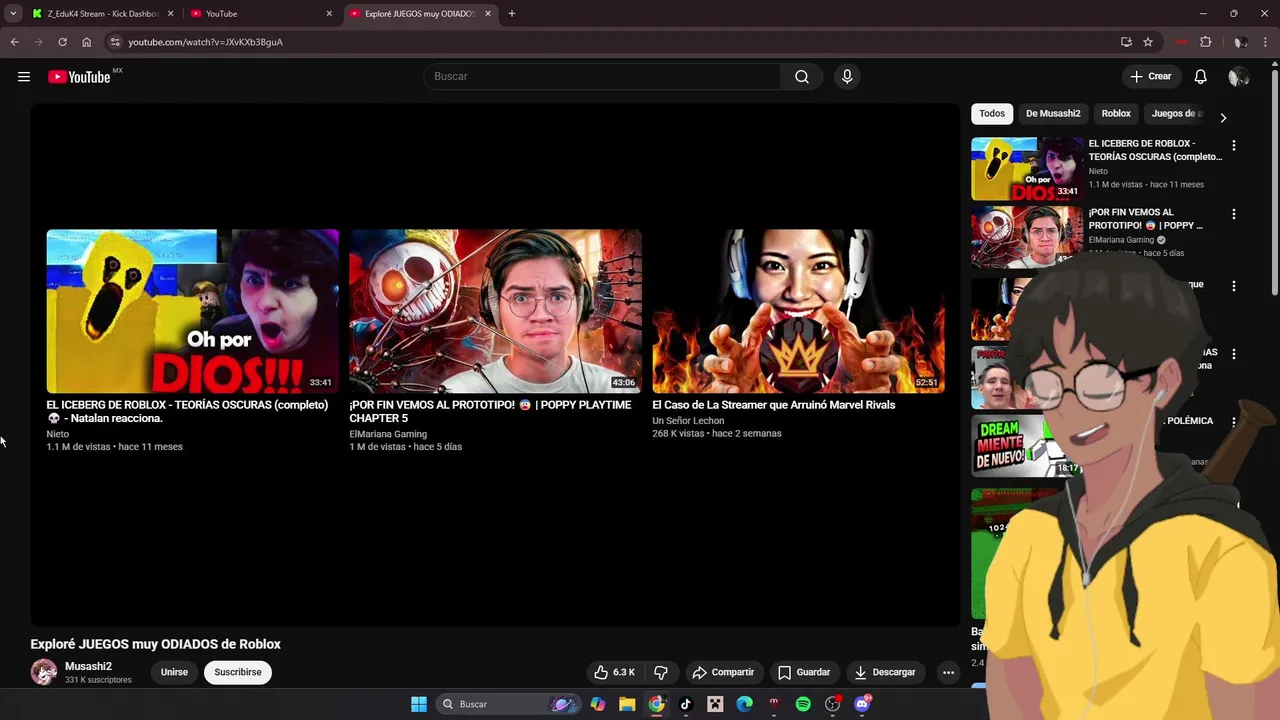Screen dimensions: 1280x720
Task: Play the Marvel Rivals streamer end-screen thumbnail
Action: [798, 311]
